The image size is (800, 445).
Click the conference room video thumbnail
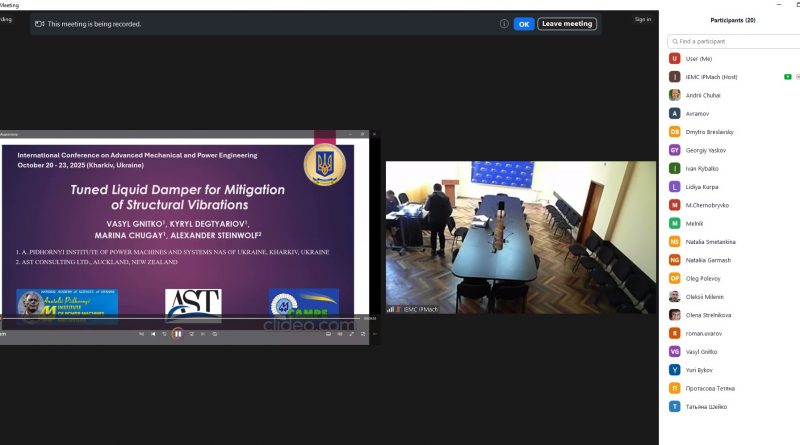(x=521, y=236)
